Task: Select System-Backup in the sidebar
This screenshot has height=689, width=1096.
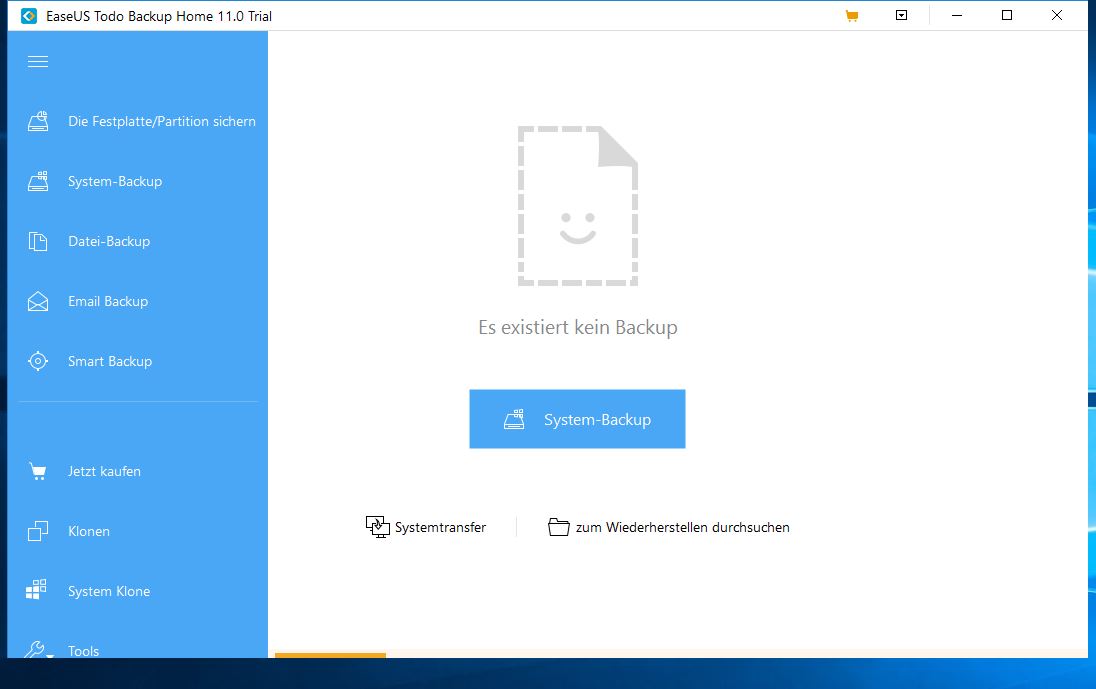Action: 115,181
